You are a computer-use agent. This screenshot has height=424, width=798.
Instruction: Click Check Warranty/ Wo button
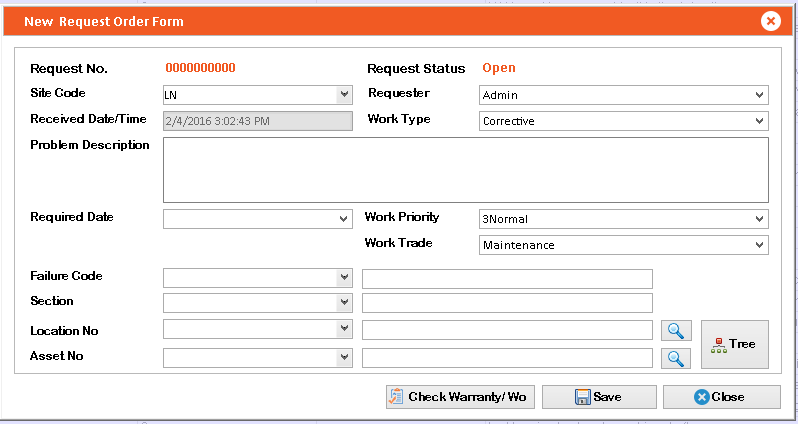[460, 397]
